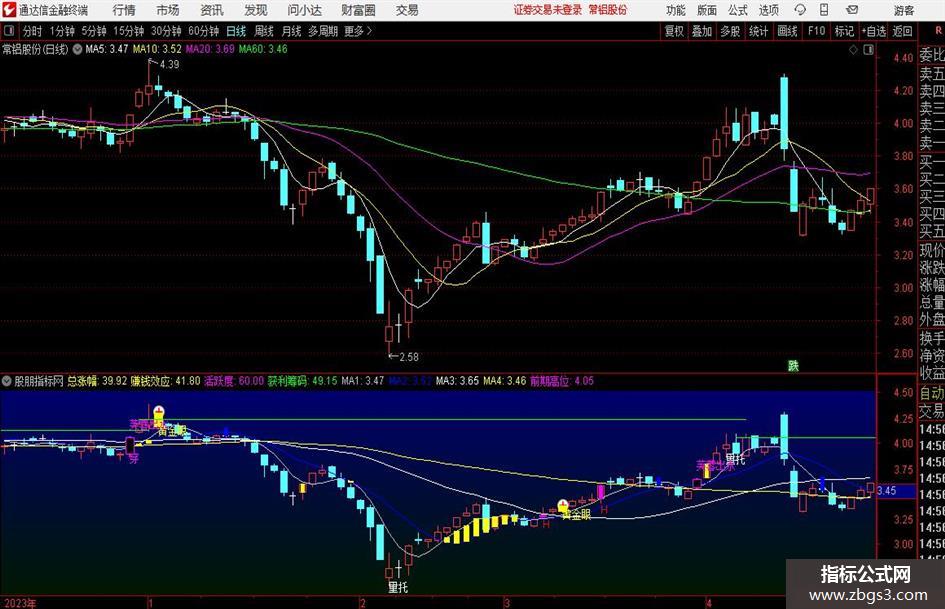Click the 2023年 date axis label
Viewport: 945px width, 609px height.
20,603
